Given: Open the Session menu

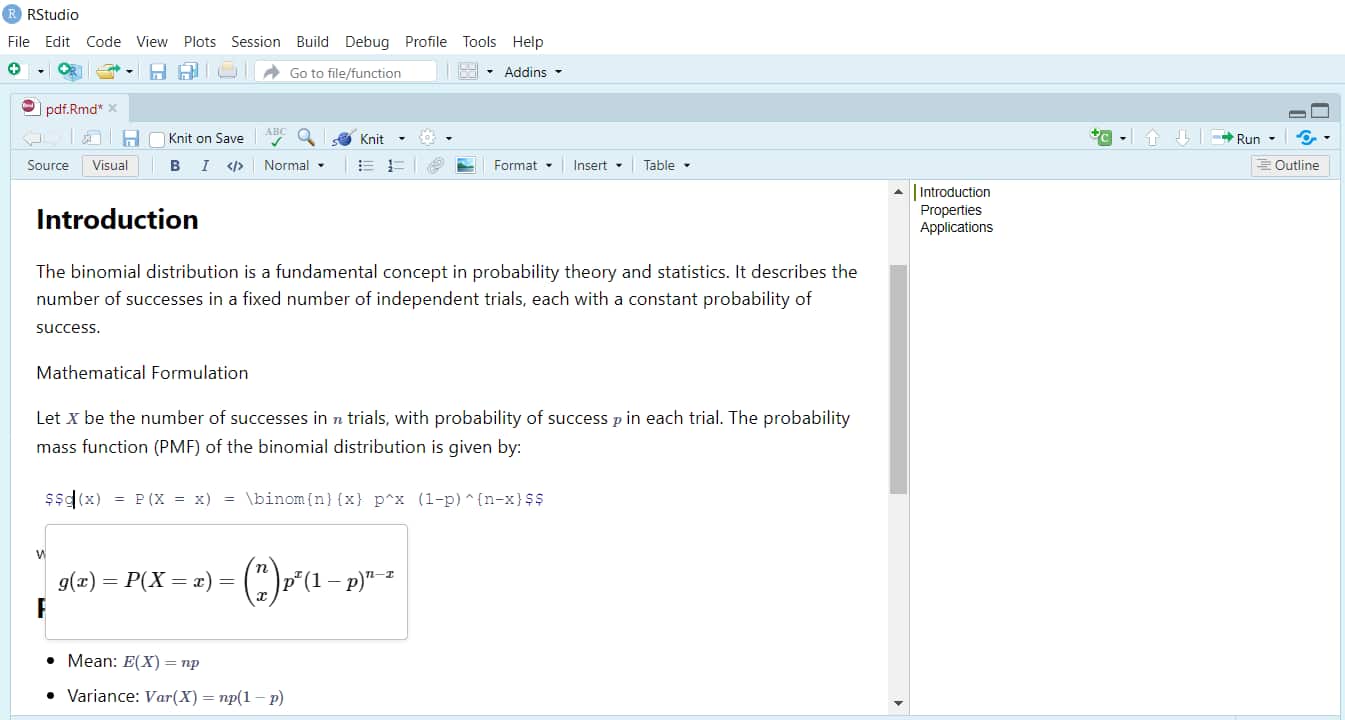Looking at the screenshot, I should click(x=256, y=41).
